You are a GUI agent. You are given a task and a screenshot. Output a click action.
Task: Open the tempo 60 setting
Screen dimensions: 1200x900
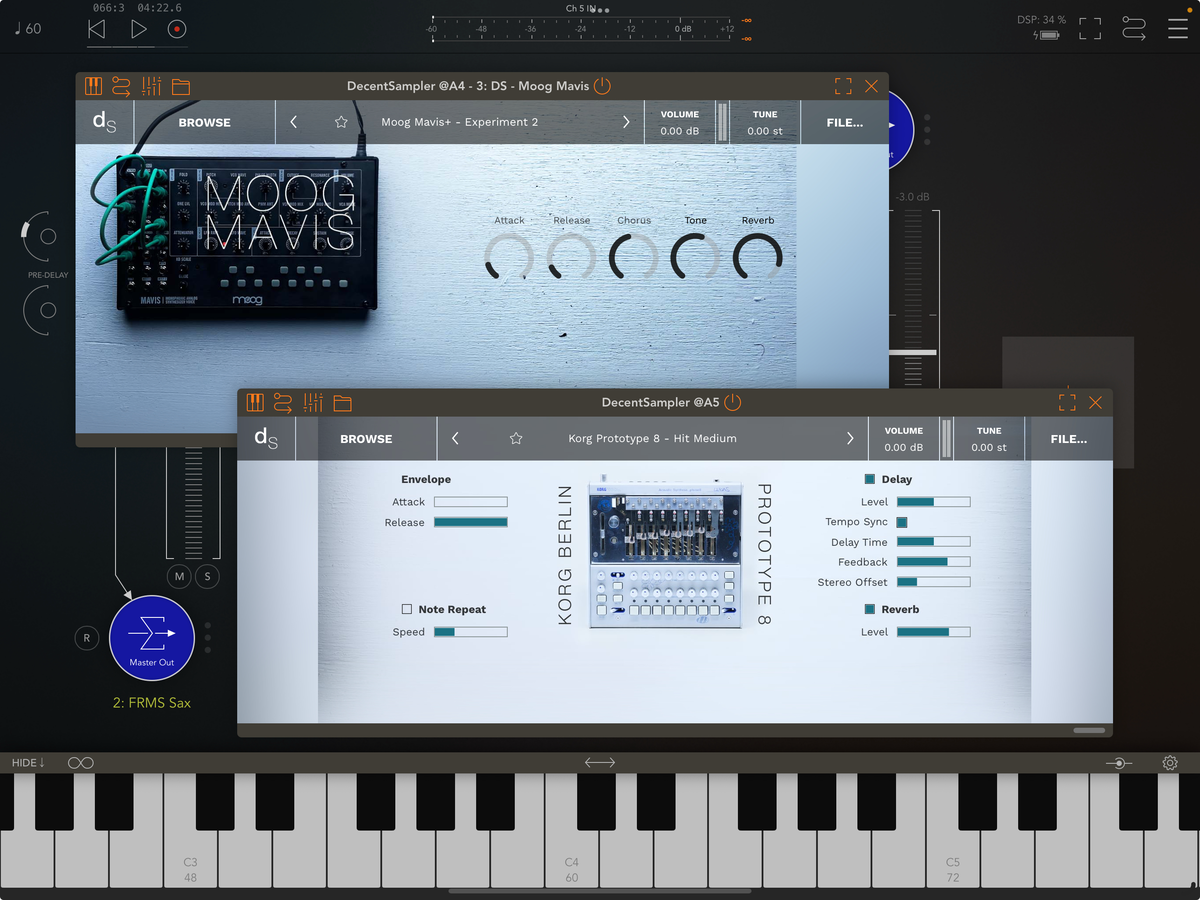coord(28,29)
